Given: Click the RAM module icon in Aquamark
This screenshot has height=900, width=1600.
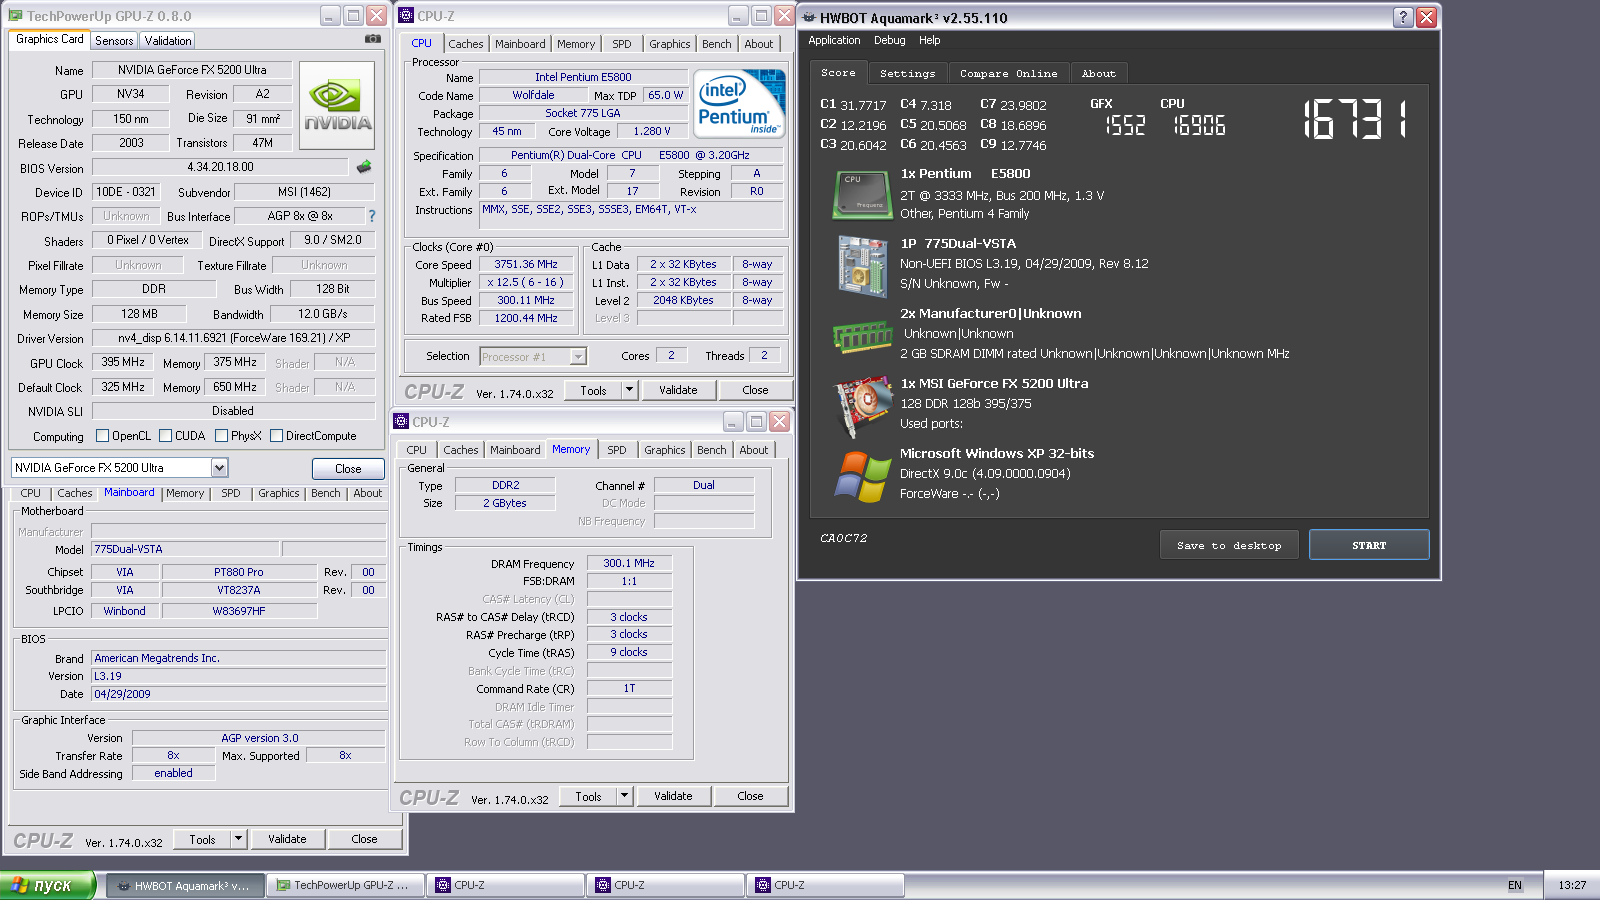Looking at the screenshot, I should tap(862, 337).
